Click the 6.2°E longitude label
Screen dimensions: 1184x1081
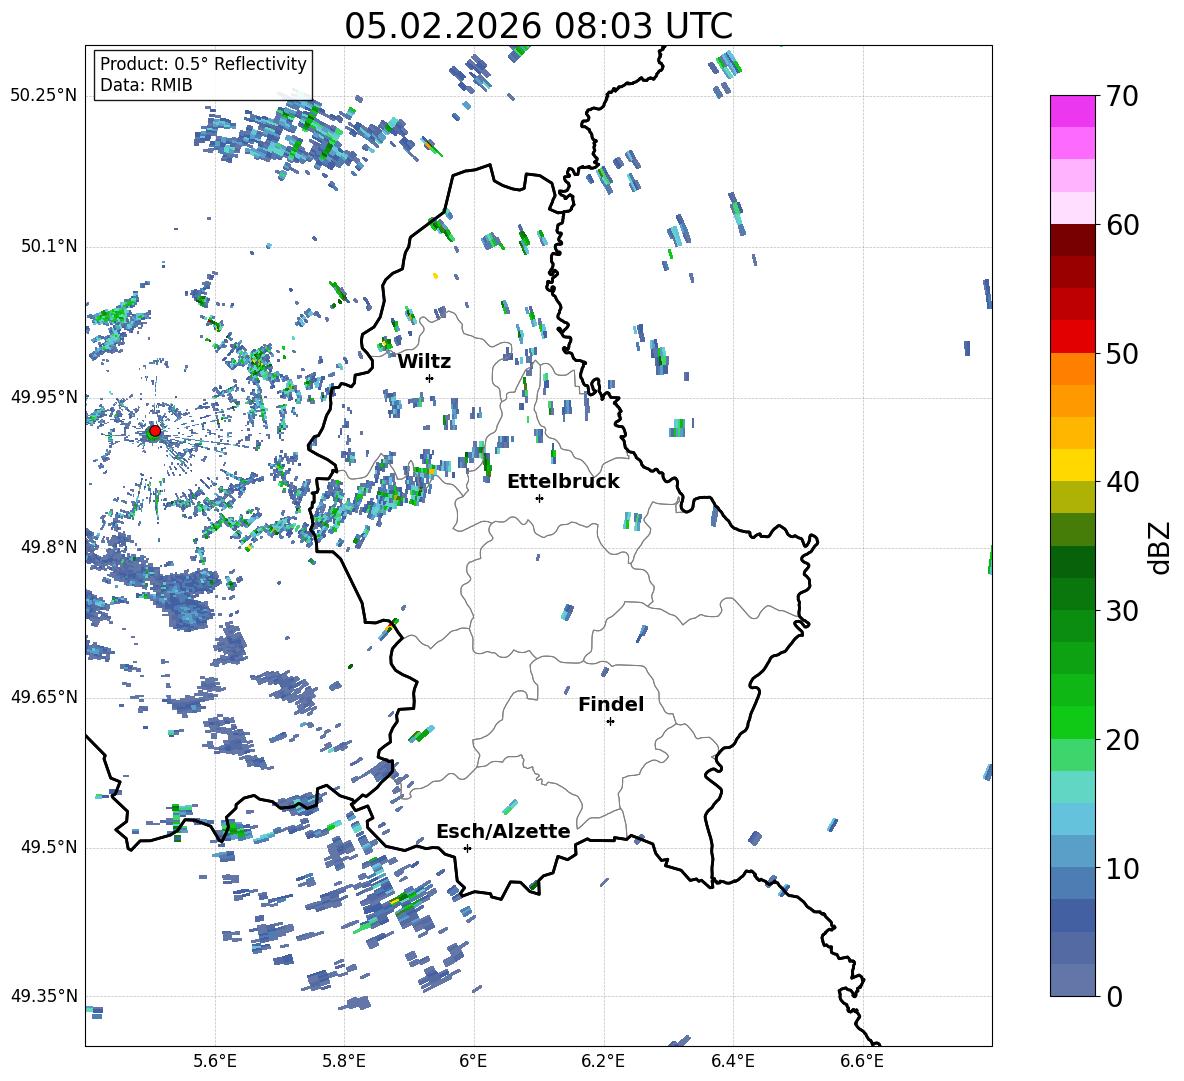point(603,1061)
